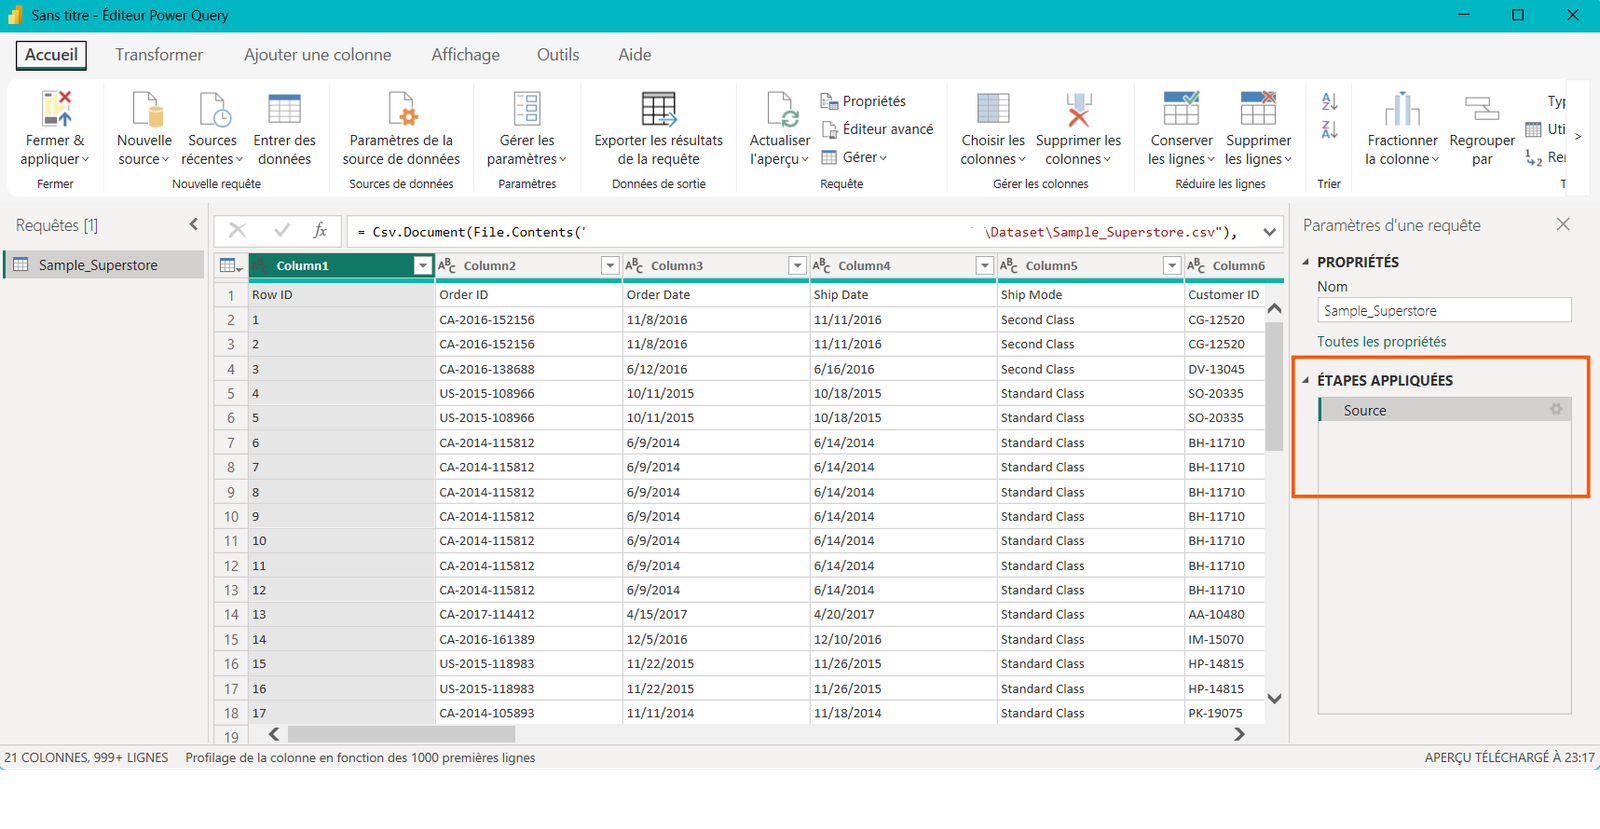Select the Source applied step
The width and height of the screenshot is (1600, 829).
pos(1445,410)
